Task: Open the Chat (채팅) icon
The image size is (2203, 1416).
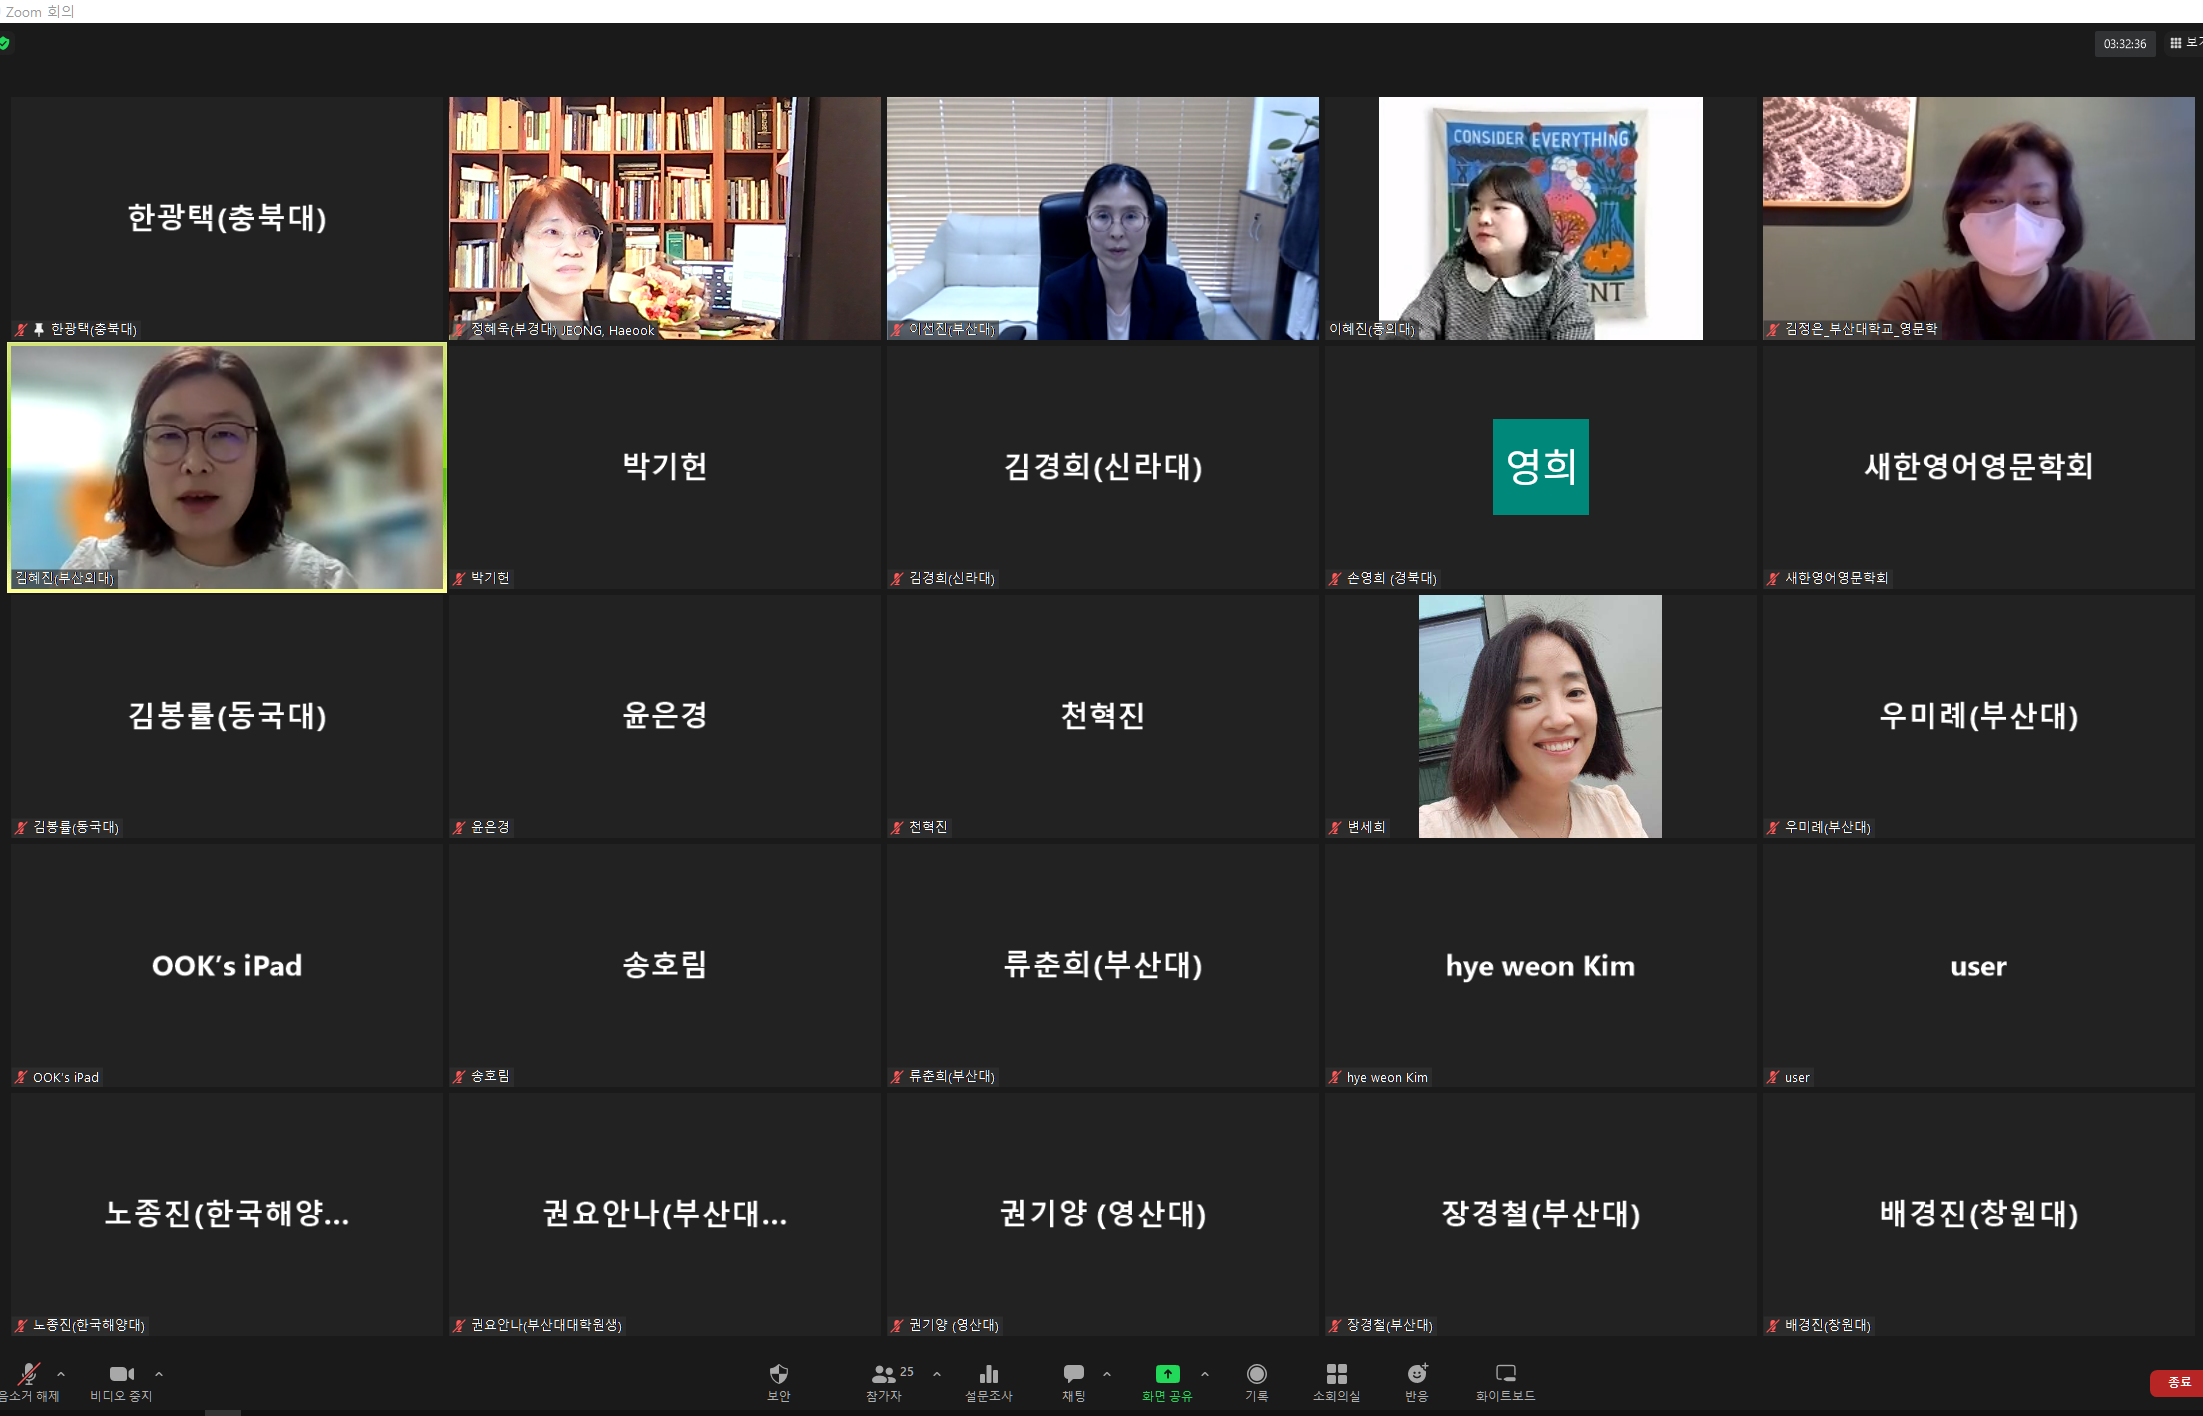Action: coord(1073,1375)
